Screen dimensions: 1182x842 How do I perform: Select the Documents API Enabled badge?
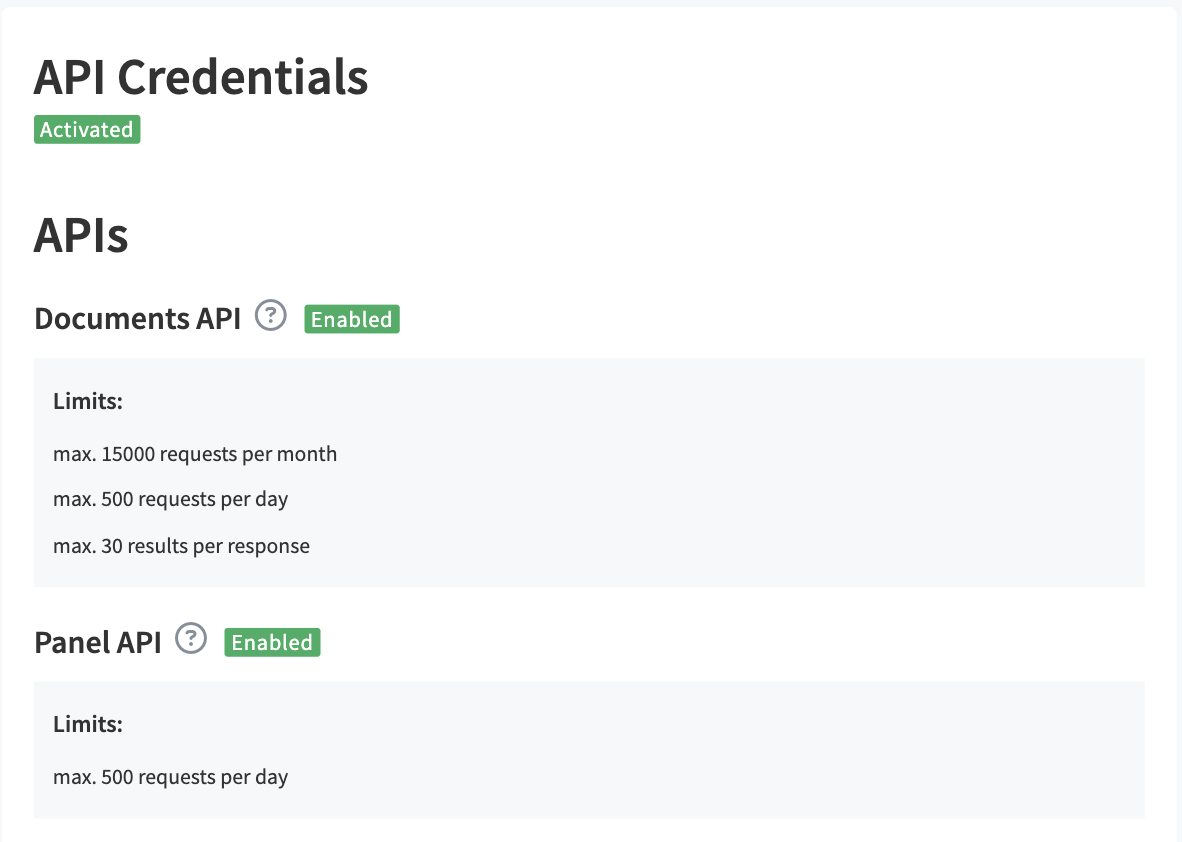point(352,319)
